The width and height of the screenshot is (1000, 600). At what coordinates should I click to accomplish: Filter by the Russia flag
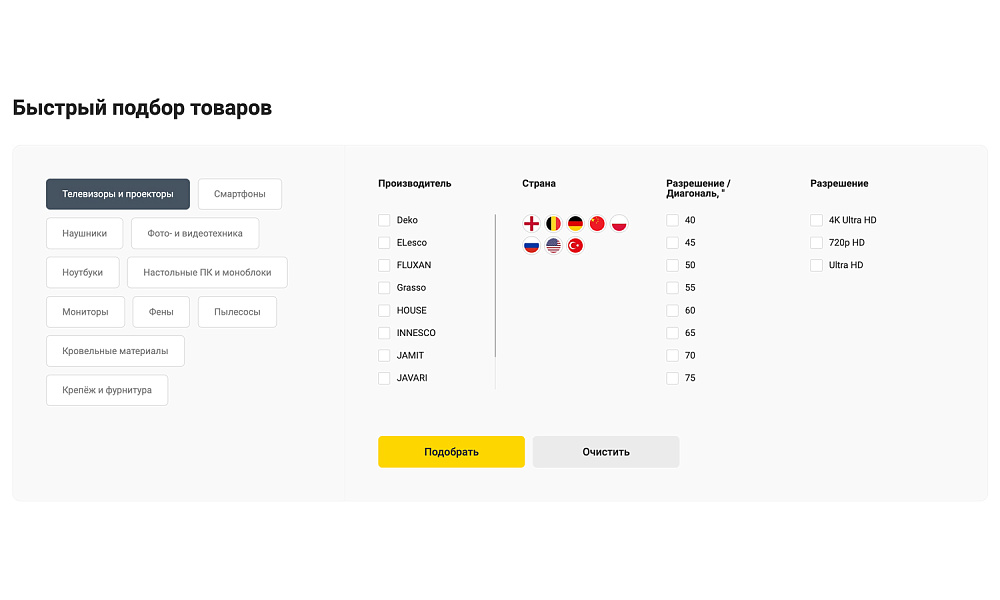531,246
